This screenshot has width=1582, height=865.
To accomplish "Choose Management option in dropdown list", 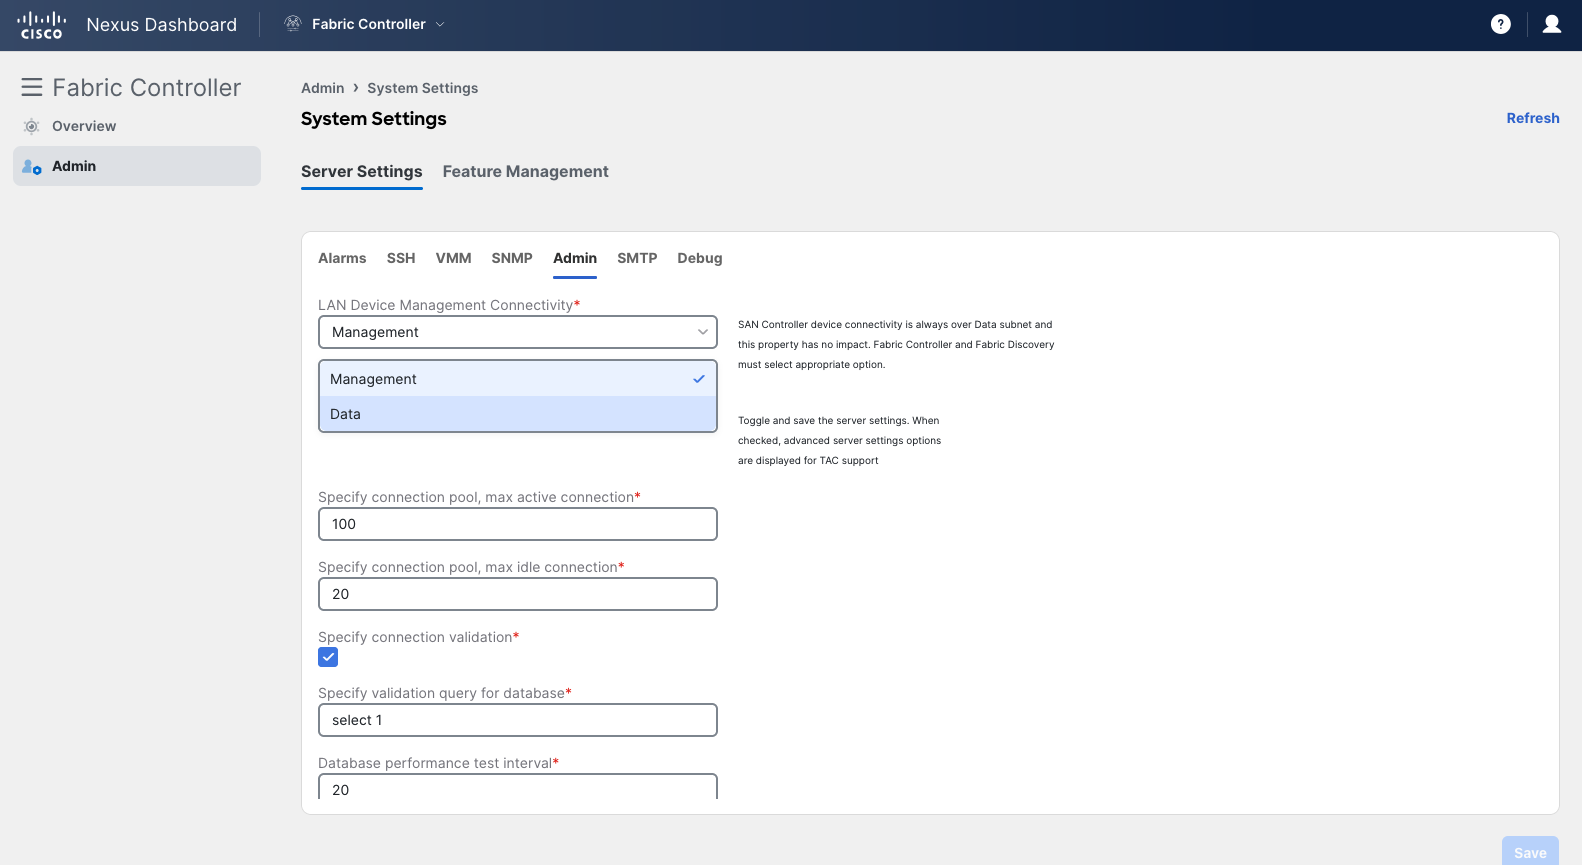I will point(518,379).
